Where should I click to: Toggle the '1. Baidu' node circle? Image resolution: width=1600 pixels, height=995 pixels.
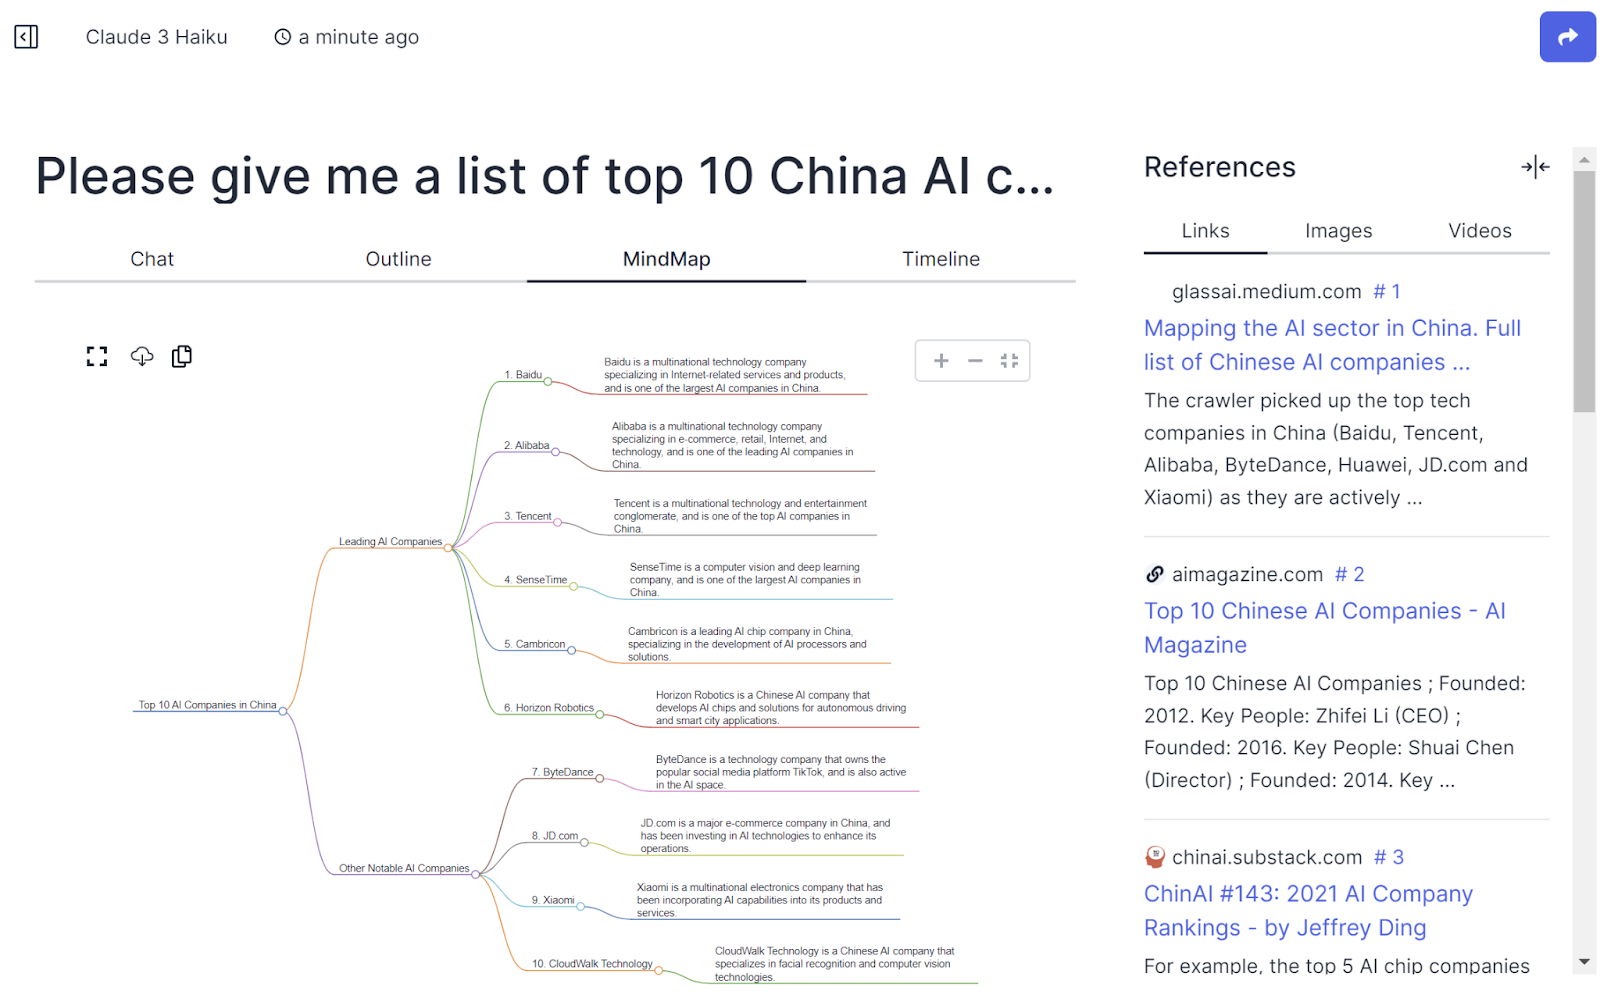[x=548, y=380]
